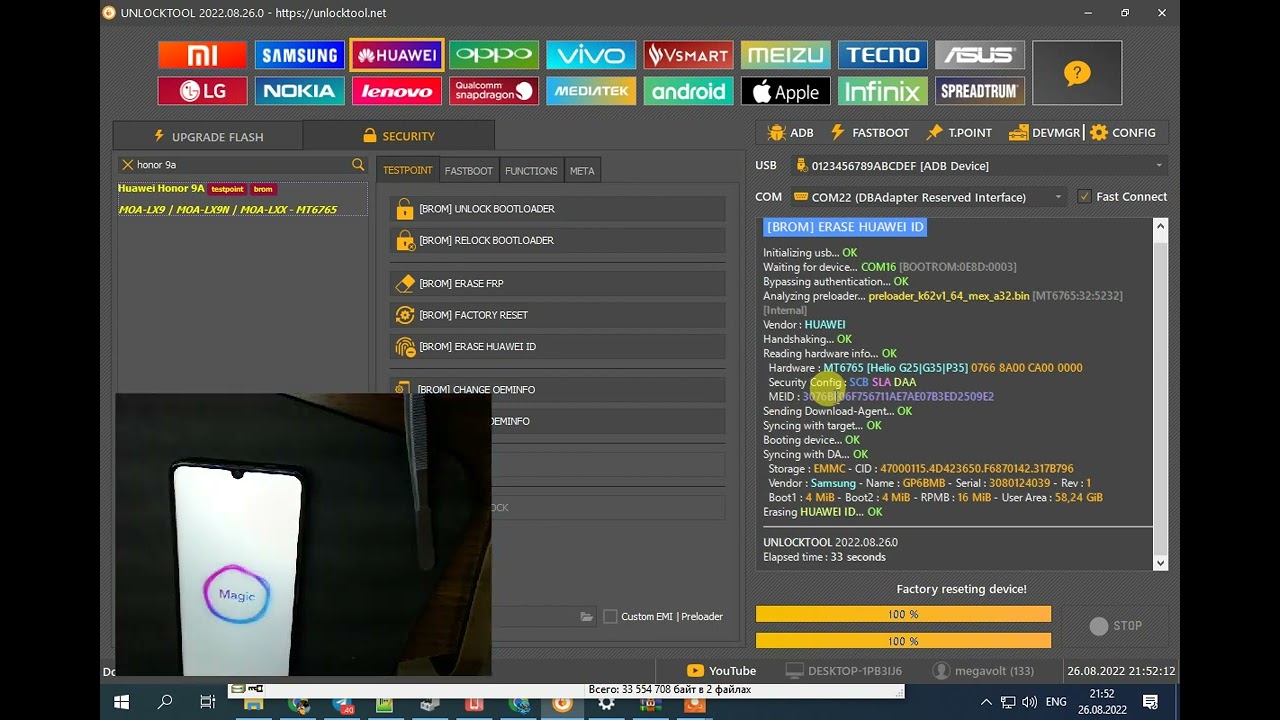The image size is (1280, 720).
Task: Click megavolt (133) account in status bar
Action: [x=983, y=671]
